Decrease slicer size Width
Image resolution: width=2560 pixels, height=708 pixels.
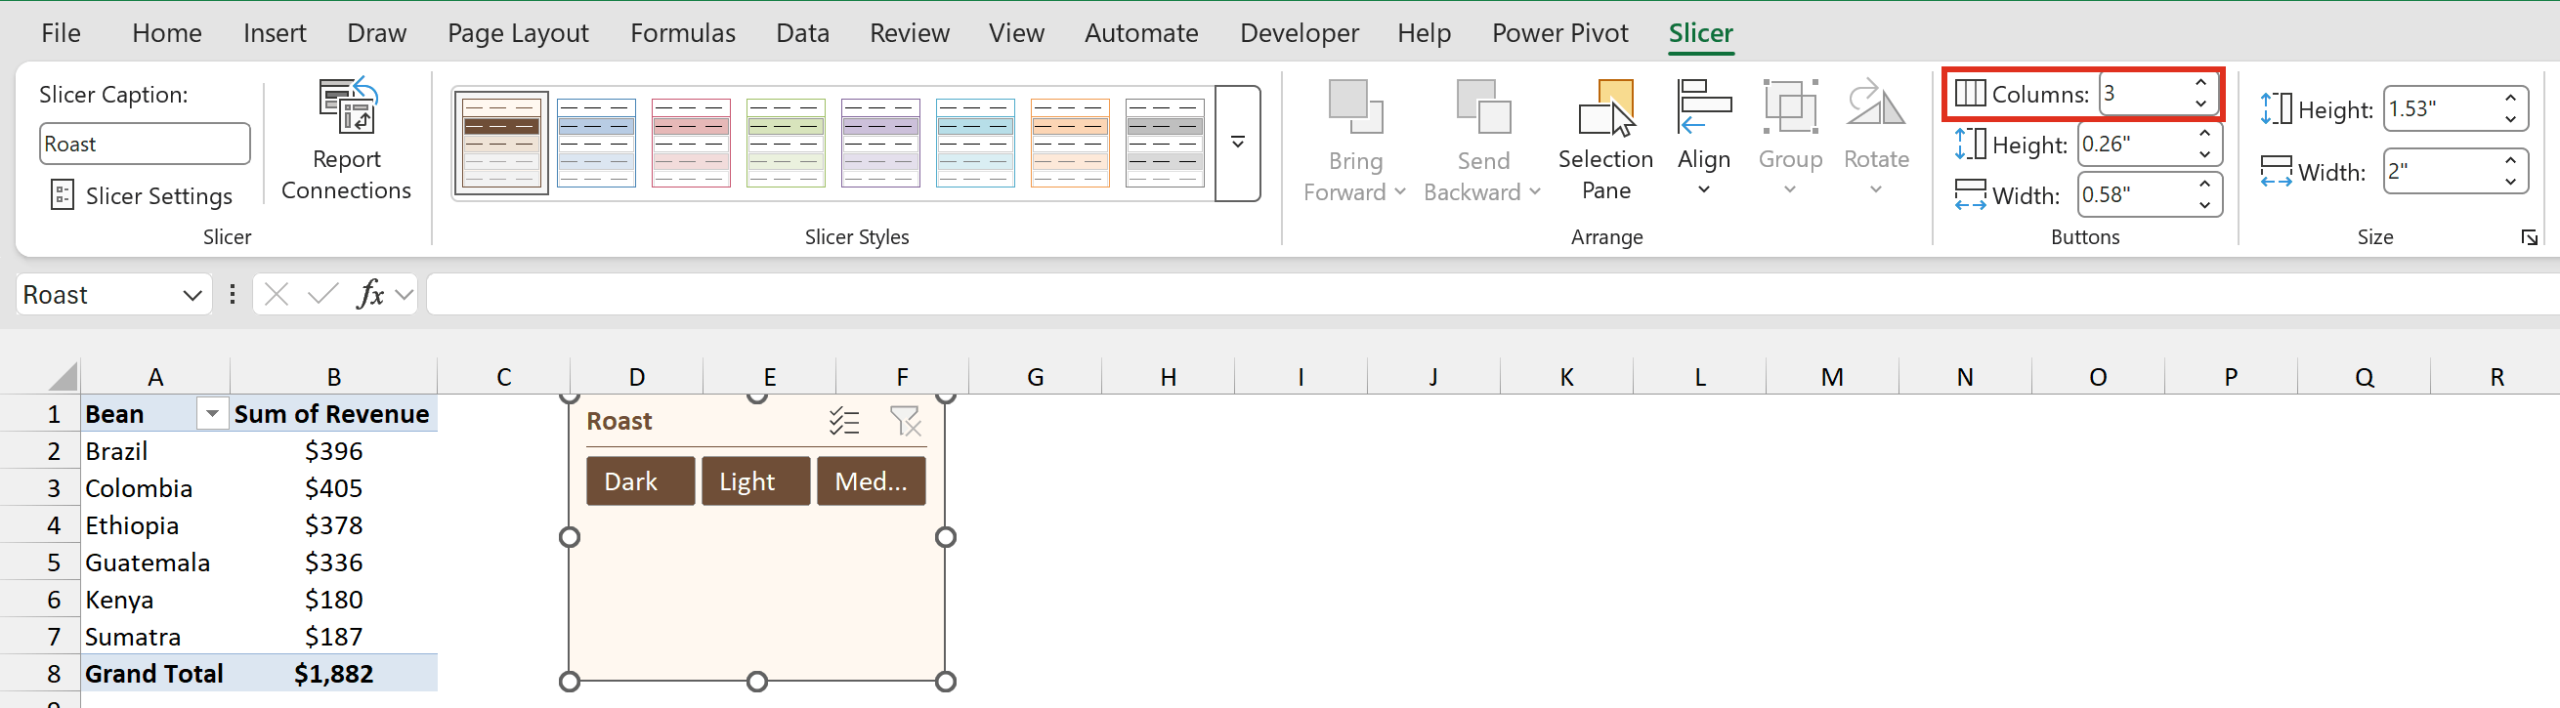tap(2511, 181)
